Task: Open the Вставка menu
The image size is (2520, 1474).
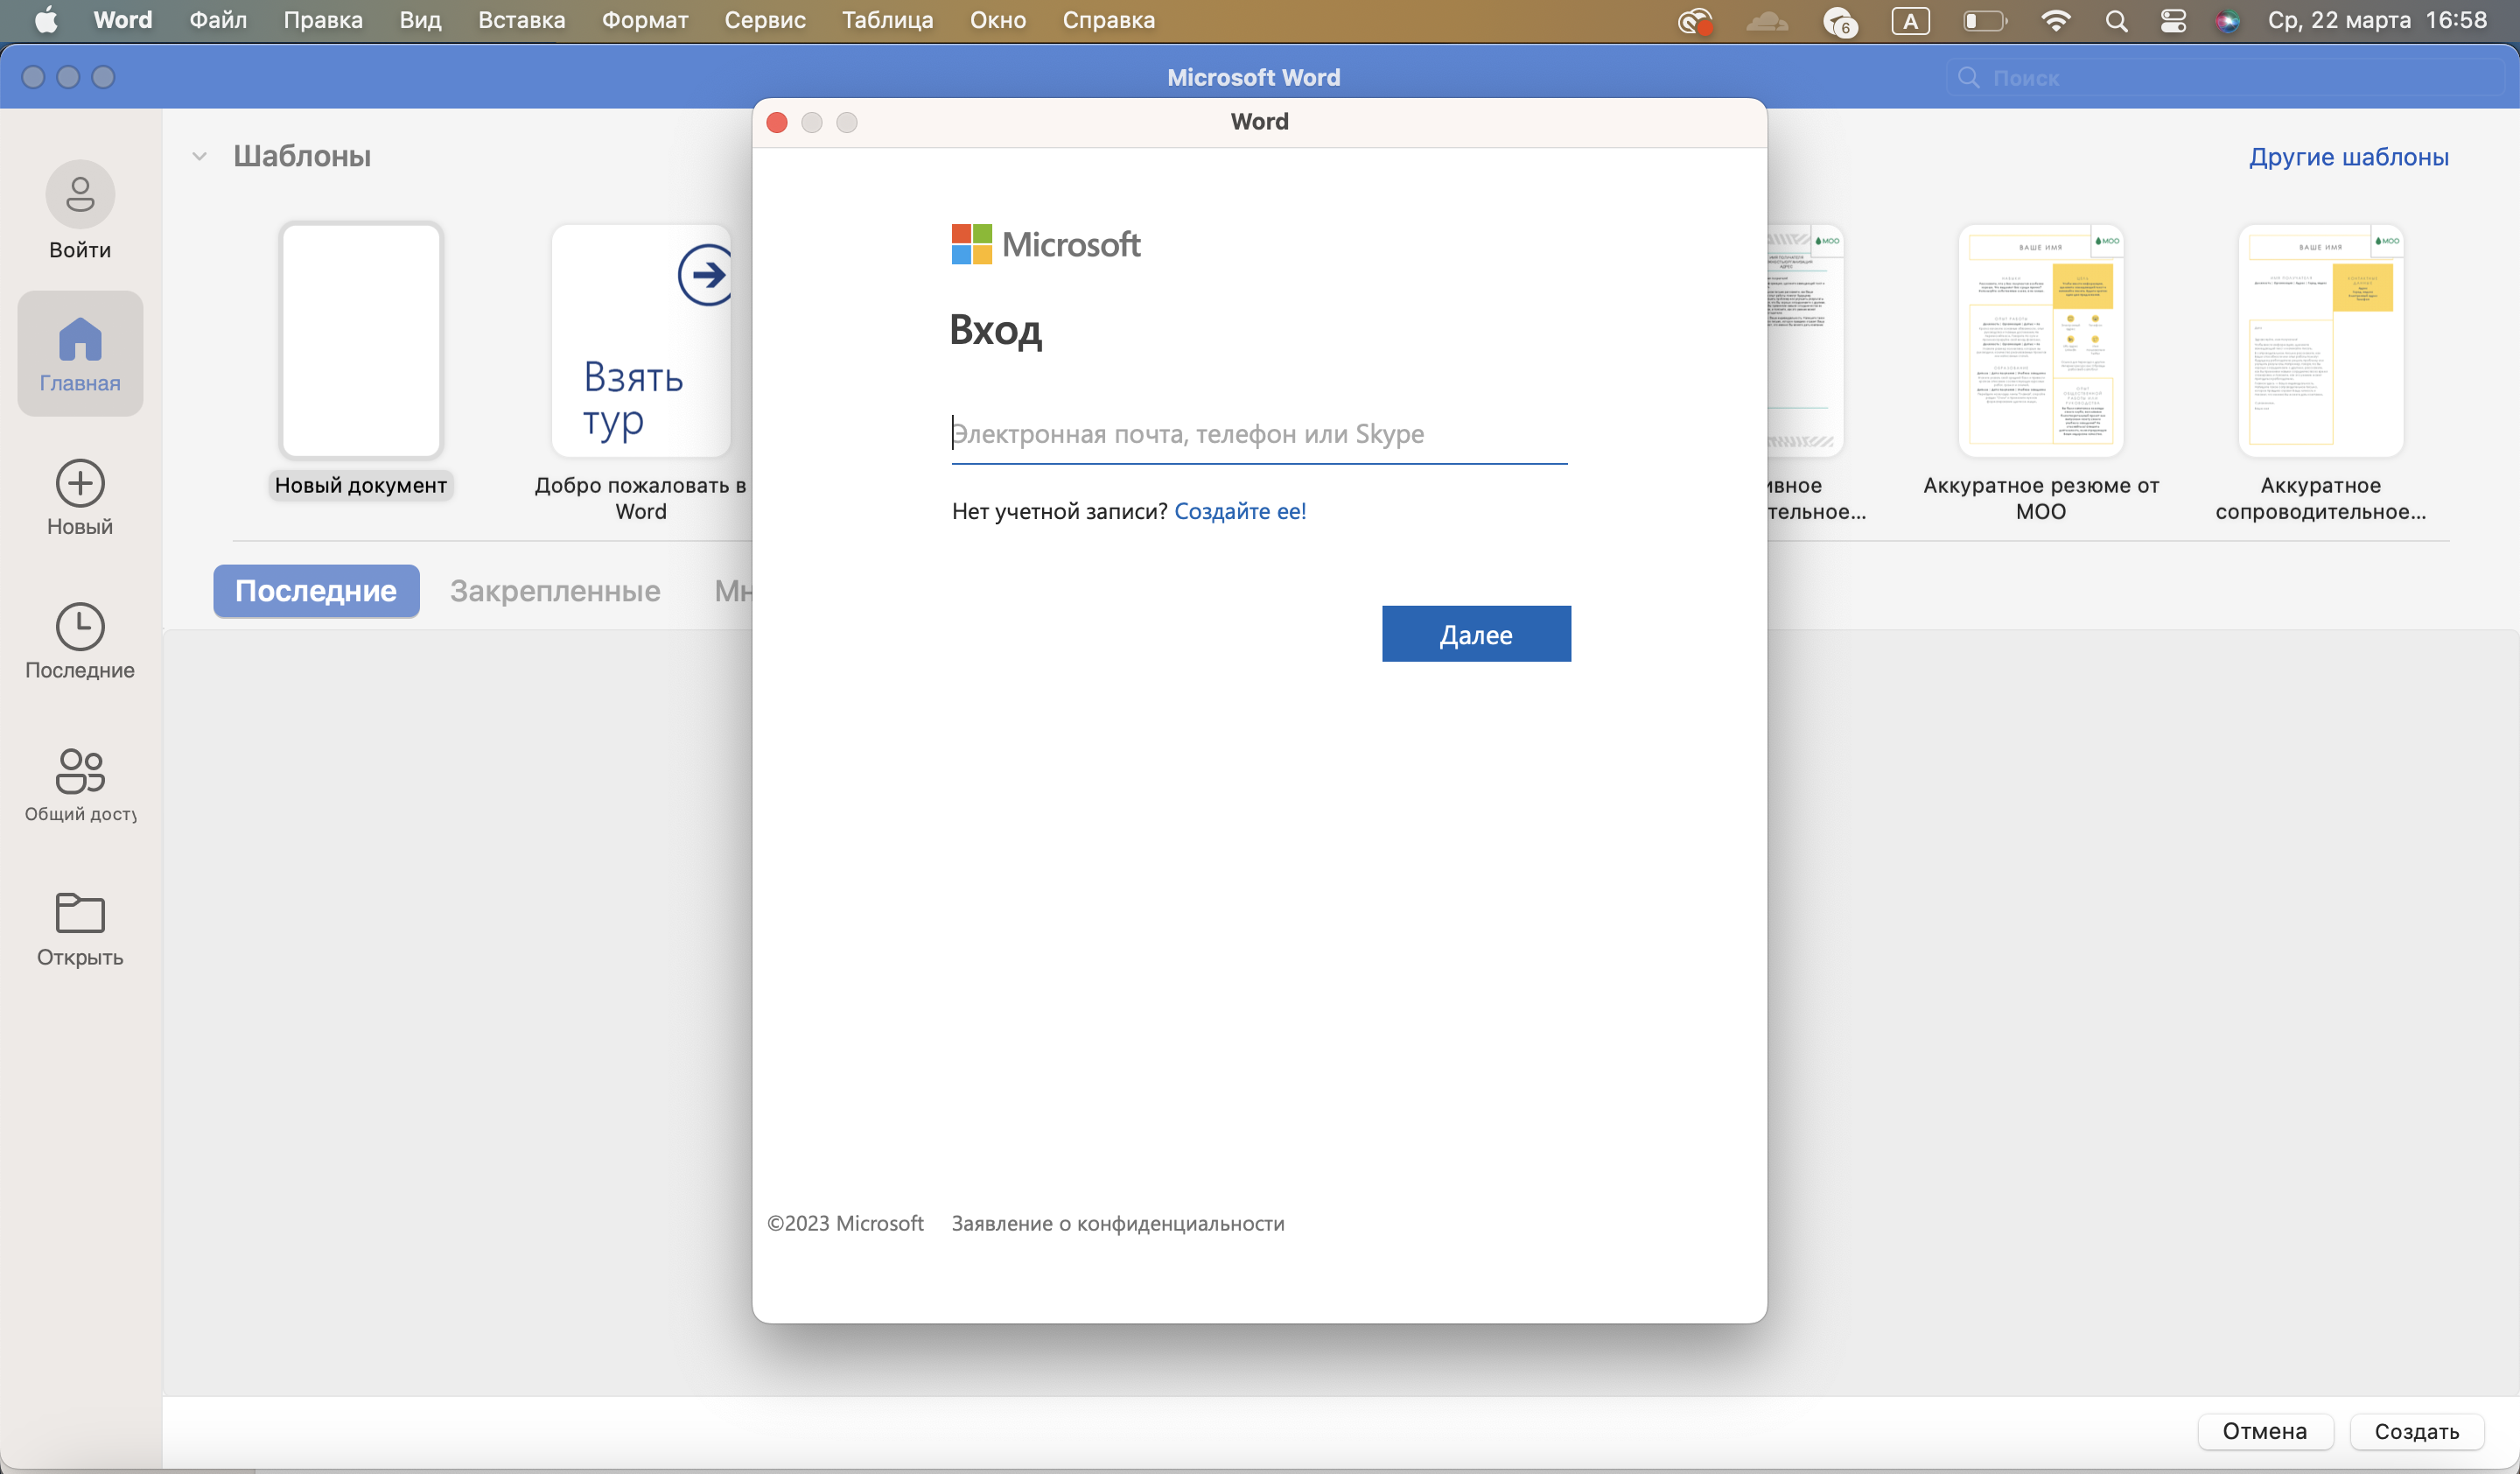Action: [521, 20]
